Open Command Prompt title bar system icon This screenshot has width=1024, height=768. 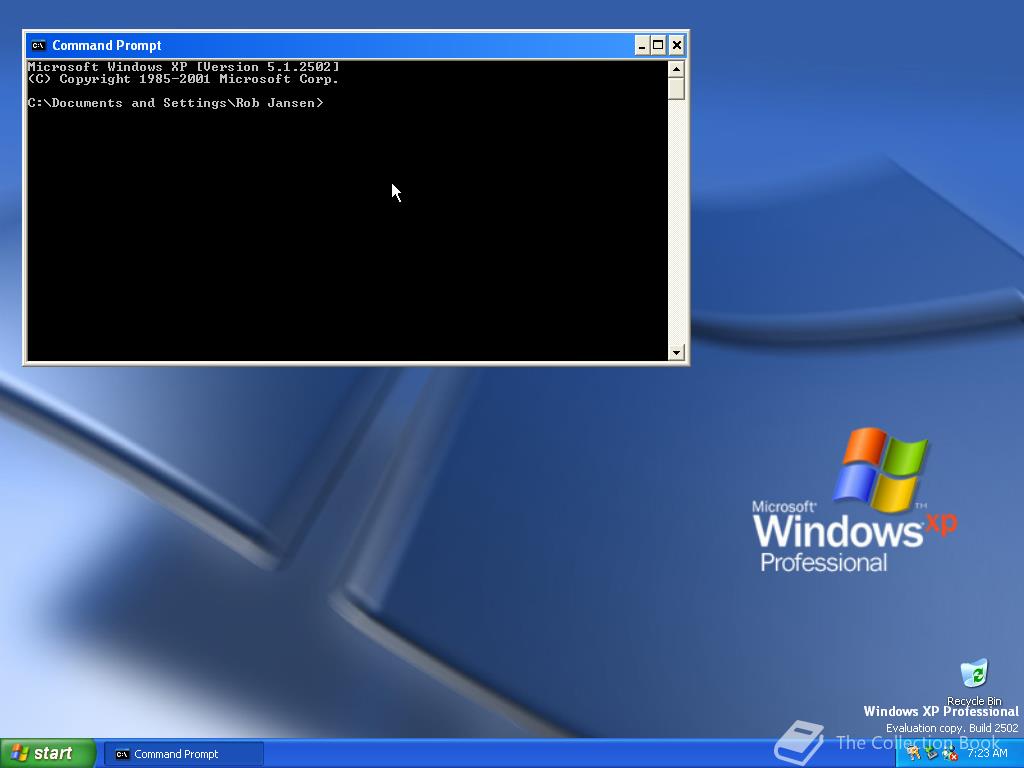[38, 45]
